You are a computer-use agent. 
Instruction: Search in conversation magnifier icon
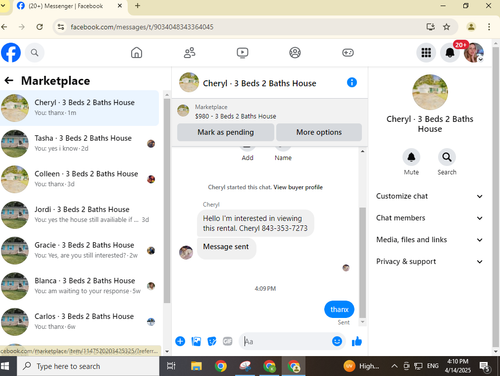[447, 157]
